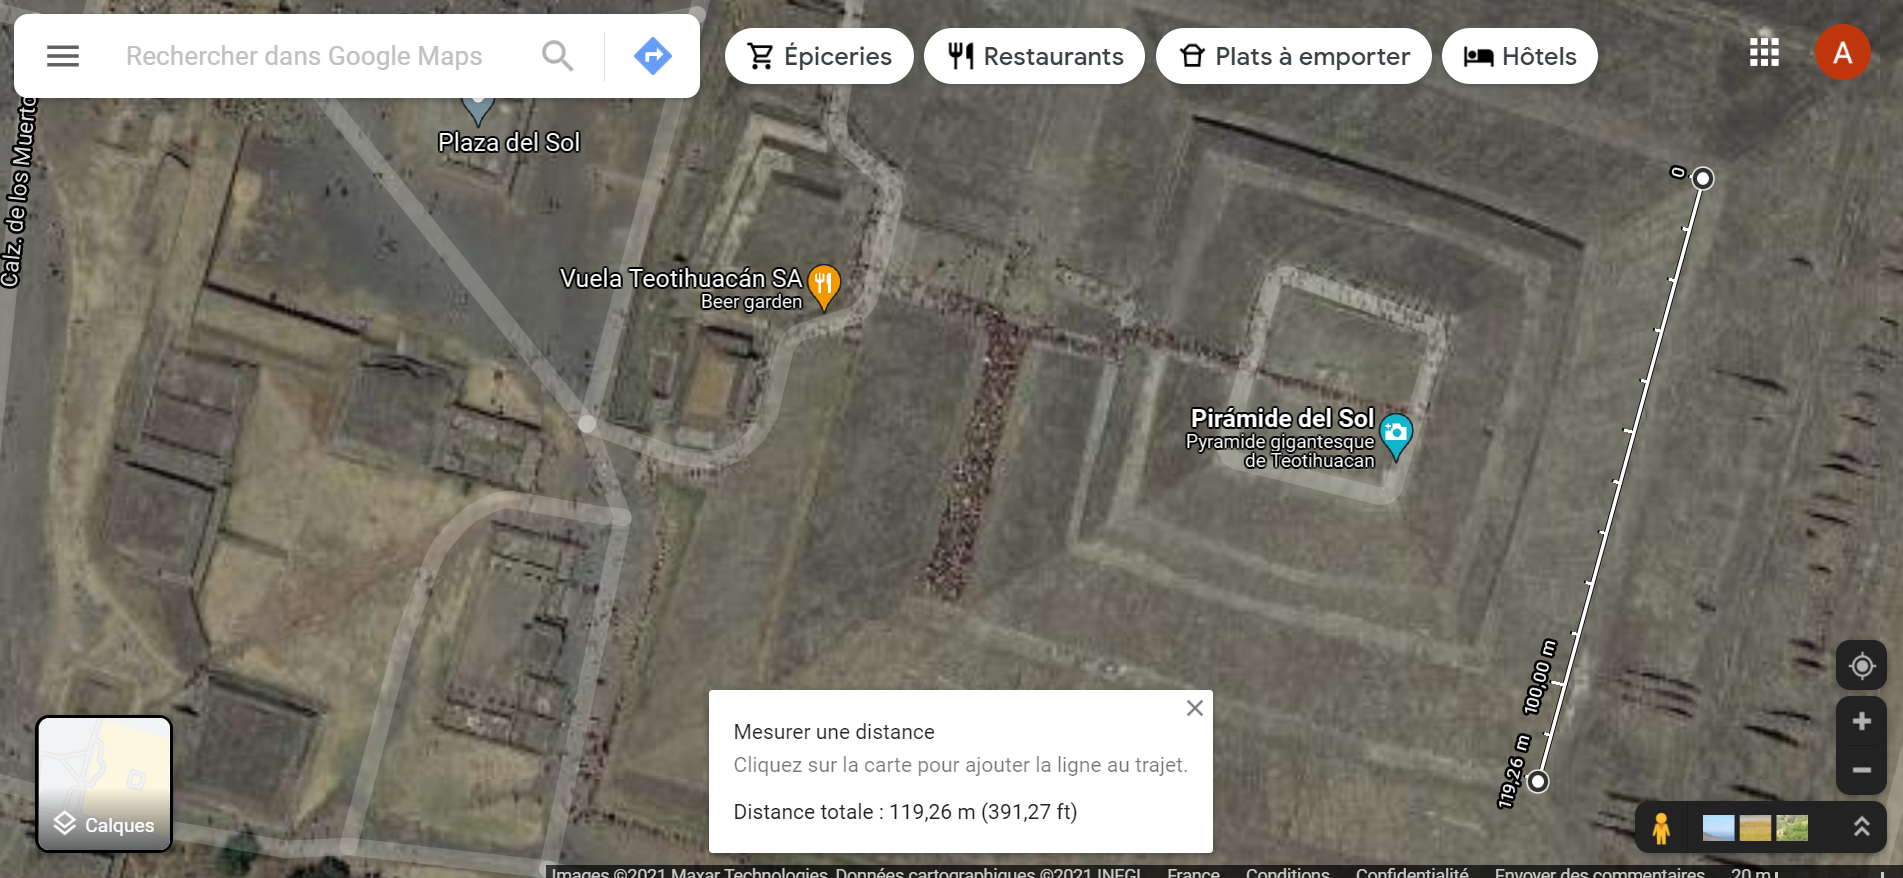Show Hôtels nearby
This screenshot has width=1903, height=878.
click(1519, 56)
